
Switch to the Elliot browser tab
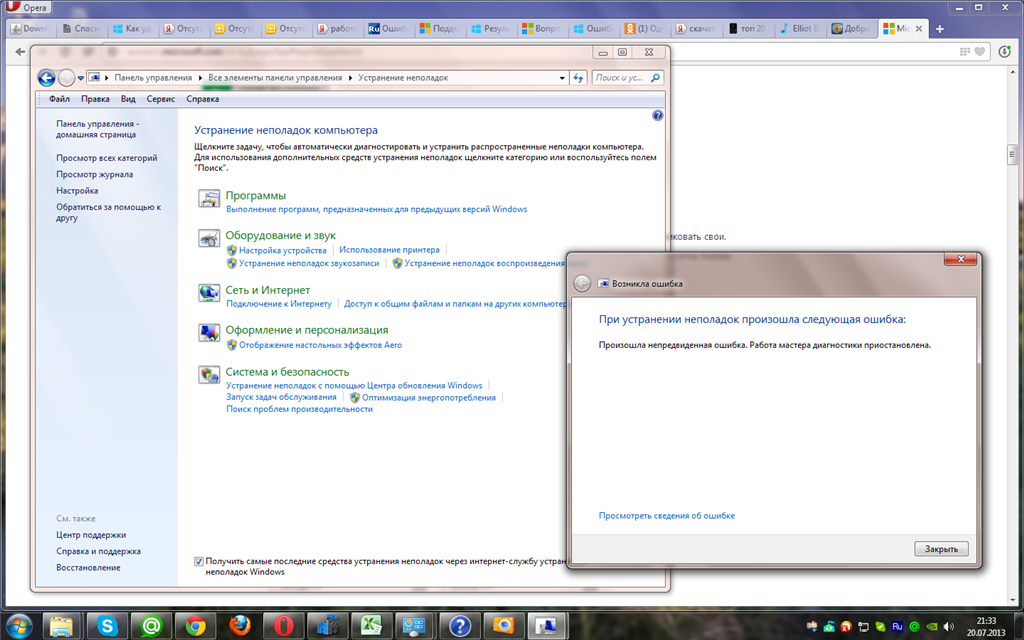(x=801, y=29)
